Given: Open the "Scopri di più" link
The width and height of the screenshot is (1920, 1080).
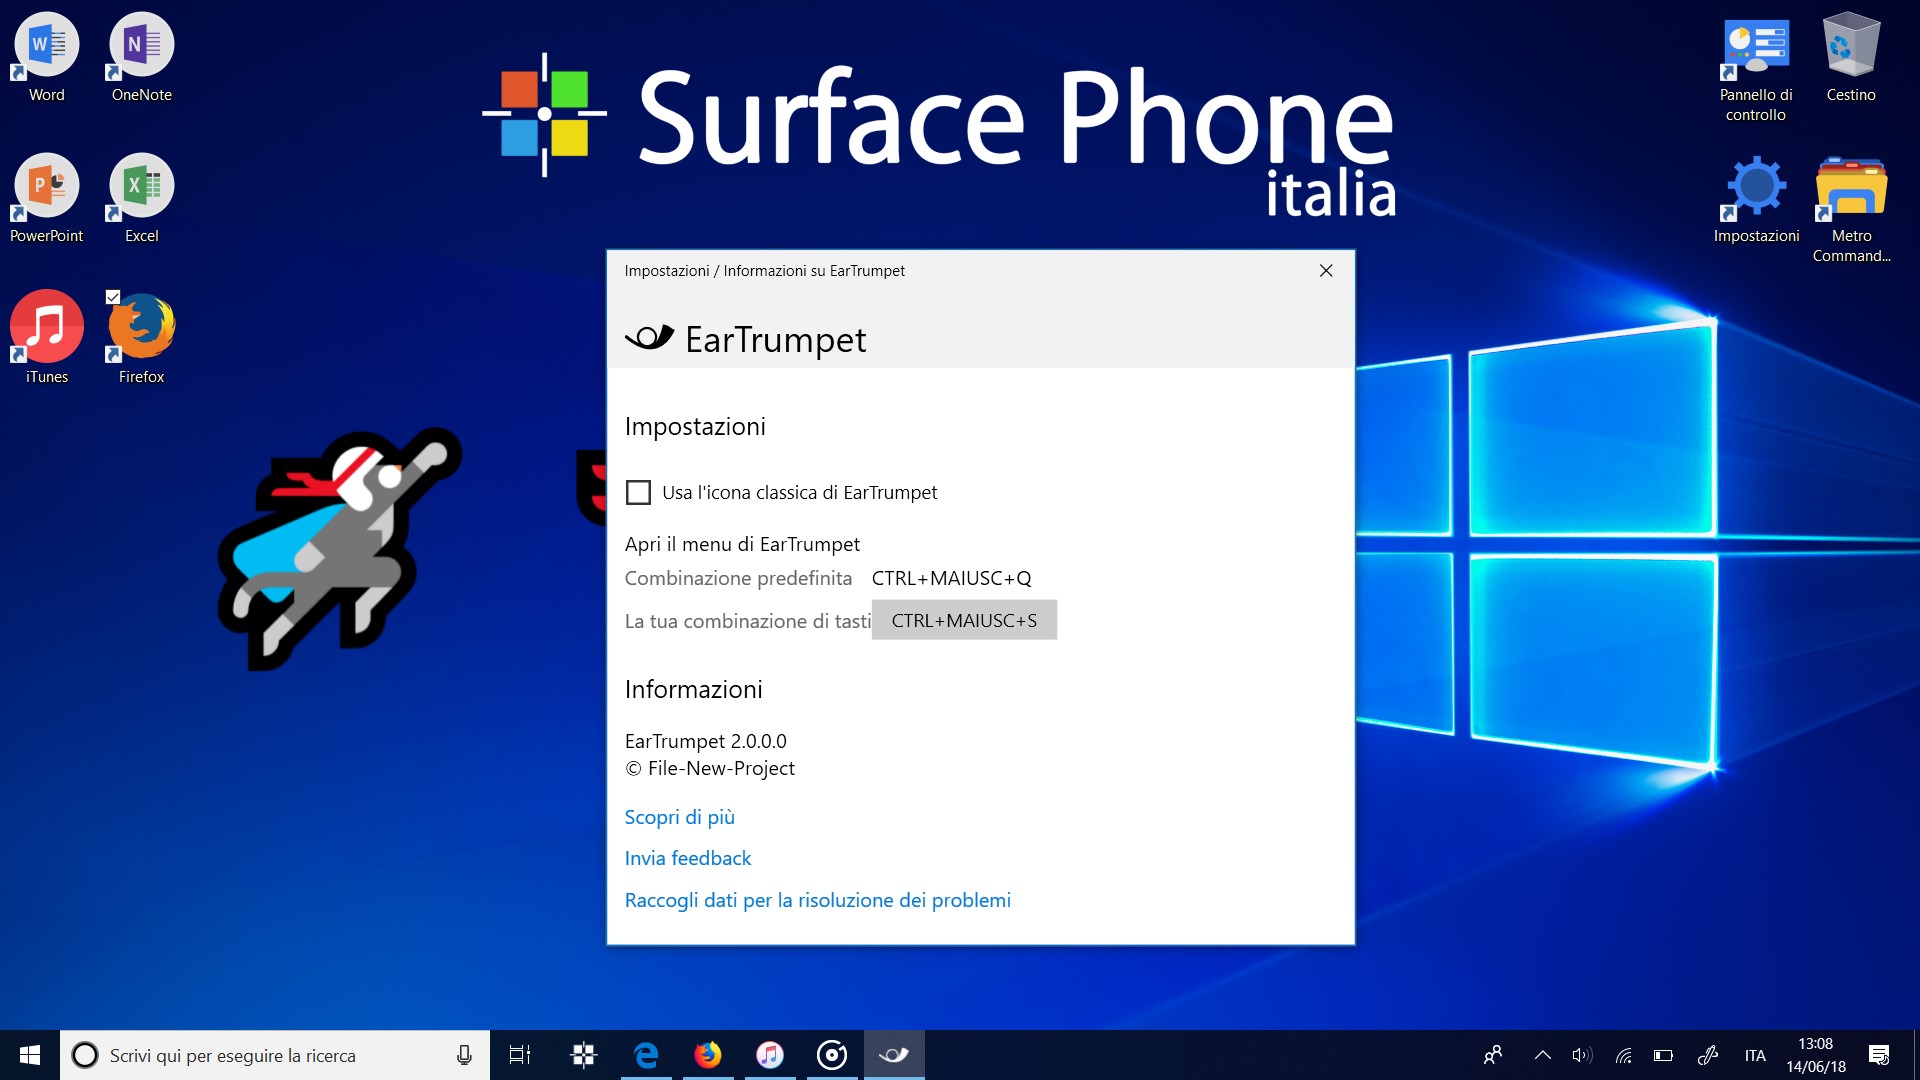Looking at the screenshot, I should 679,817.
